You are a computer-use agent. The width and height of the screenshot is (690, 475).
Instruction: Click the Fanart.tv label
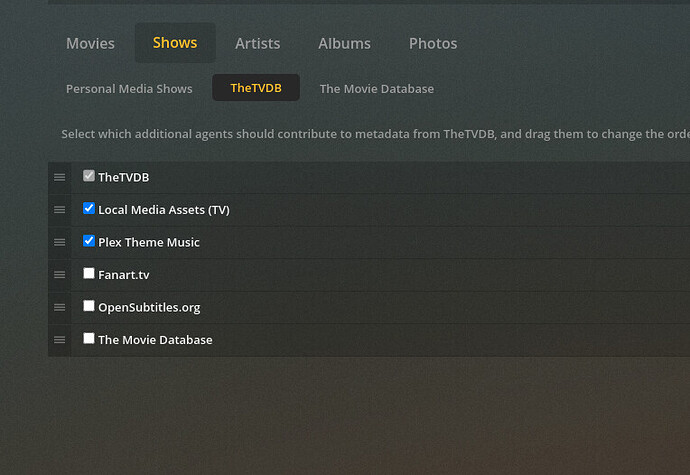click(x=124, y=275)
